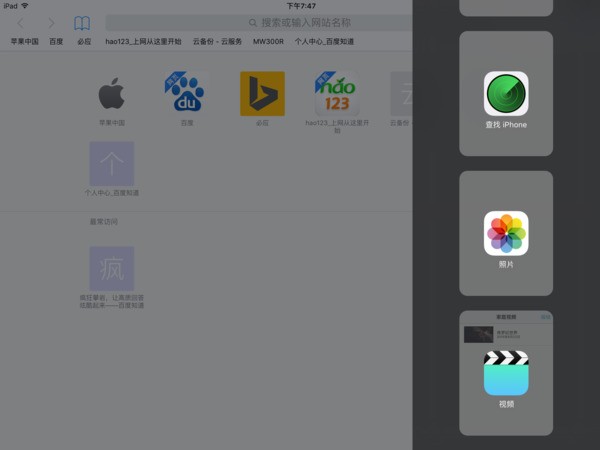Open 个人中心_百度知道 in the favorites bar
This screenshot has height=450, width=600.
click(x=324, y=41)
